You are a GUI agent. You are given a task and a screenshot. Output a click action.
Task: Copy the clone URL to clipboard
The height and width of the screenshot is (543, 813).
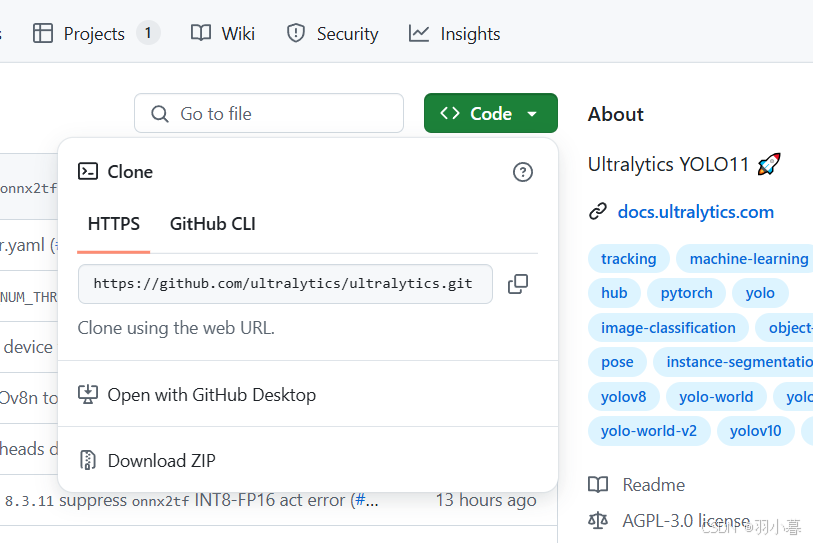[517, 284]
